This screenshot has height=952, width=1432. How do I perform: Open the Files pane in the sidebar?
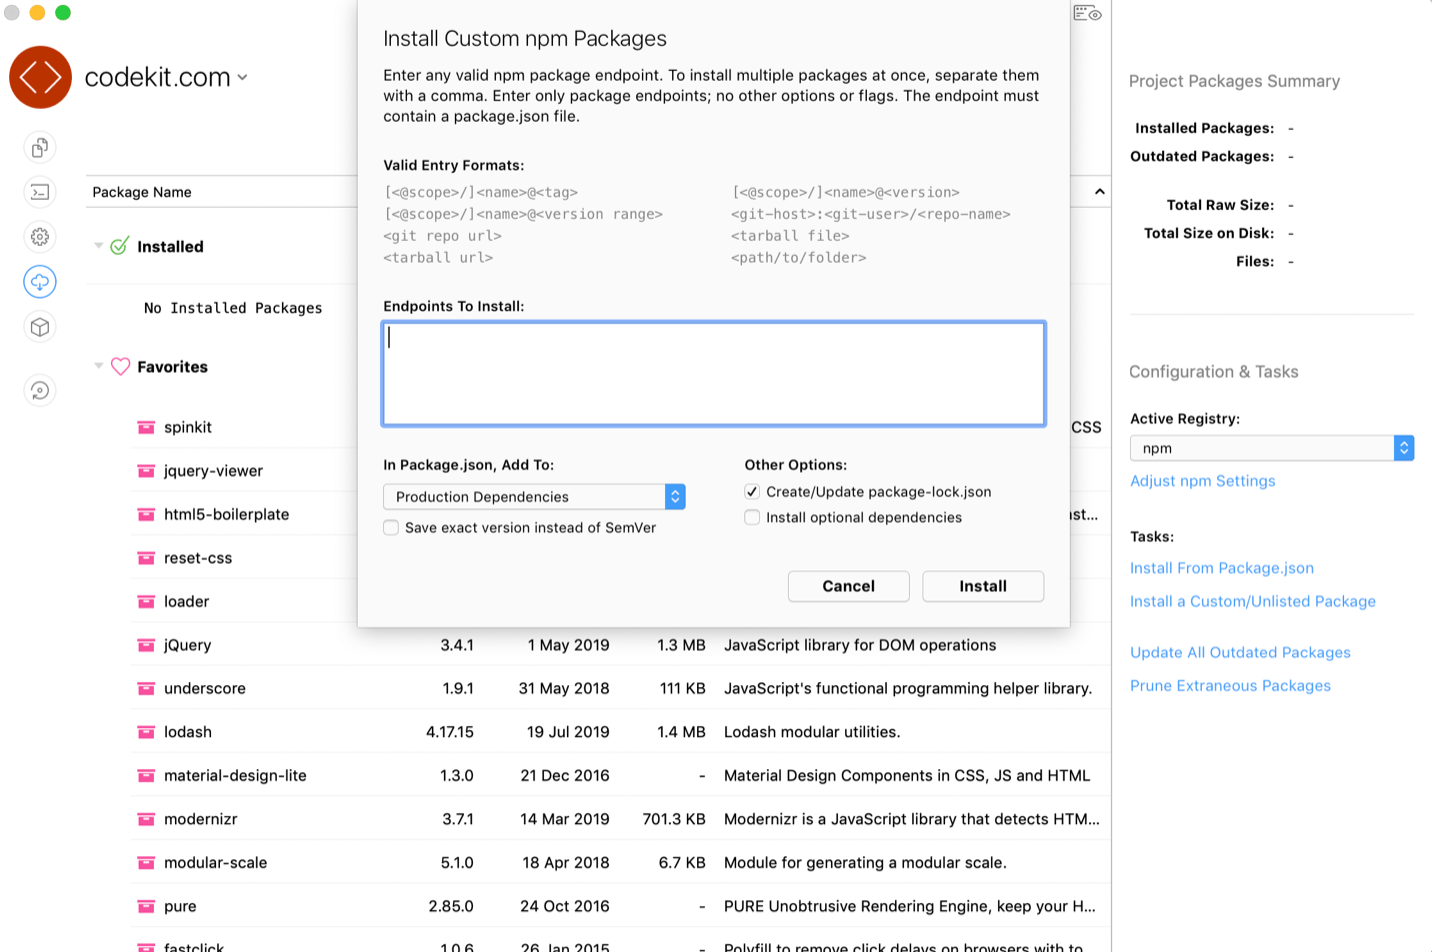coord(39,147)
